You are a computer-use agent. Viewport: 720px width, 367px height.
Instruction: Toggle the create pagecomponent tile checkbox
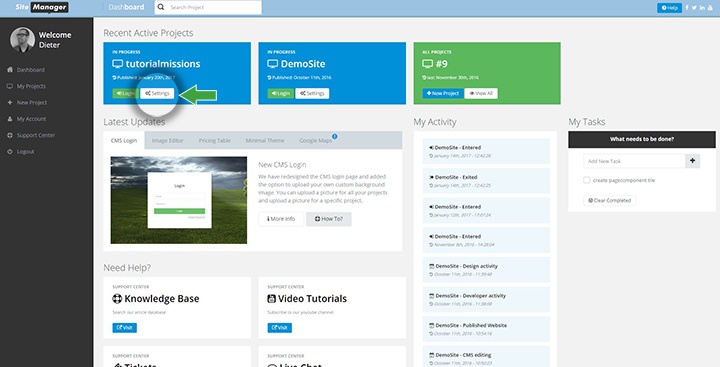(x=586, y=180)
